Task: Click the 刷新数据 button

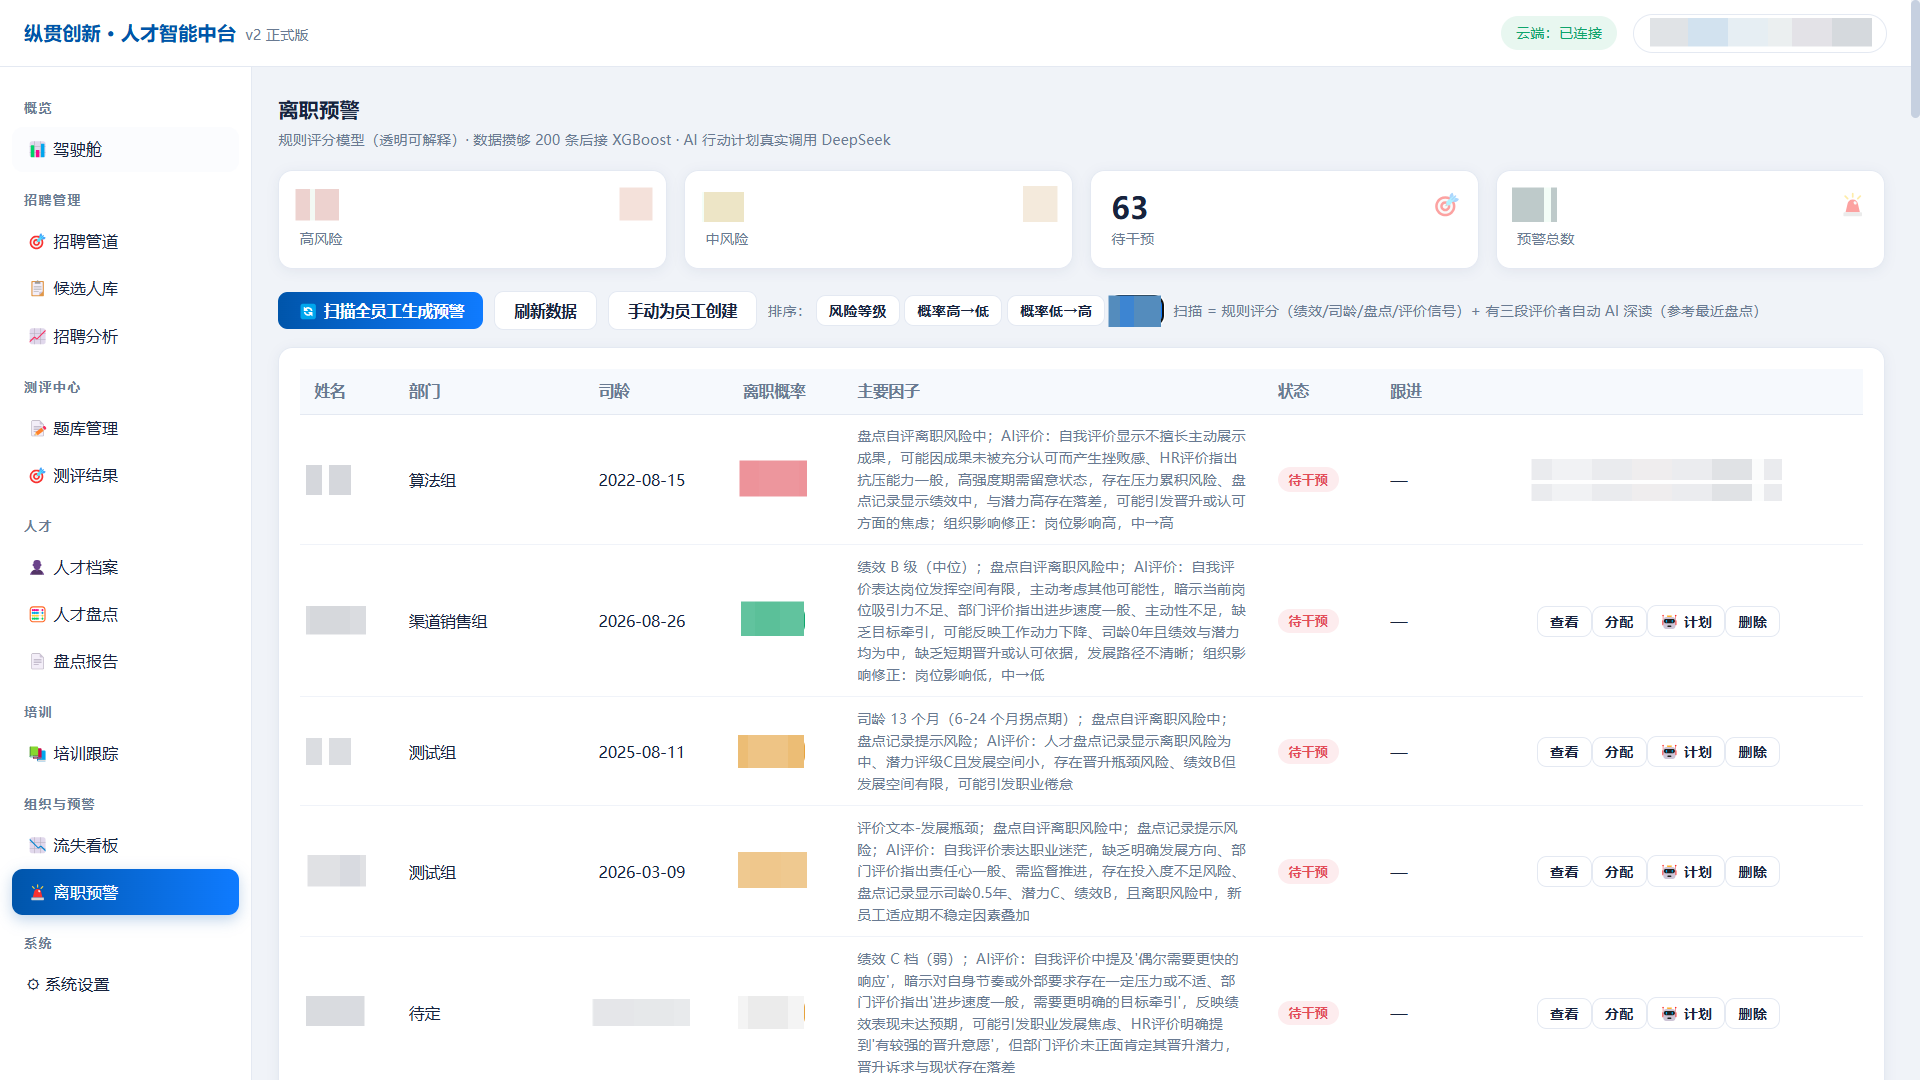Action: click(x=545, y=311)
